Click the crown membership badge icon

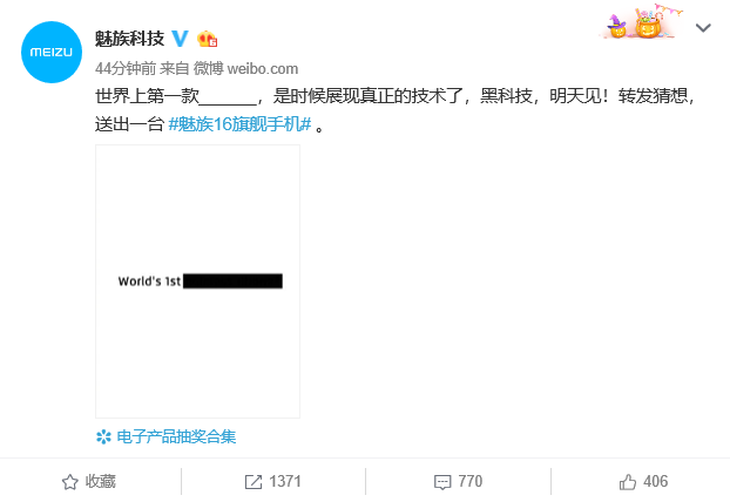[x=207, y=39]
